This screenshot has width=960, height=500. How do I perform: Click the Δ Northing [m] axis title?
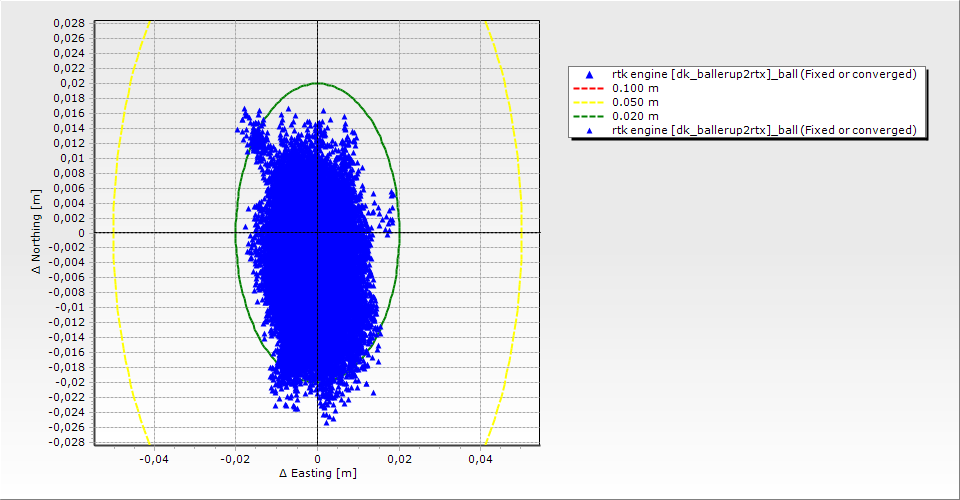tap(37, 231)
